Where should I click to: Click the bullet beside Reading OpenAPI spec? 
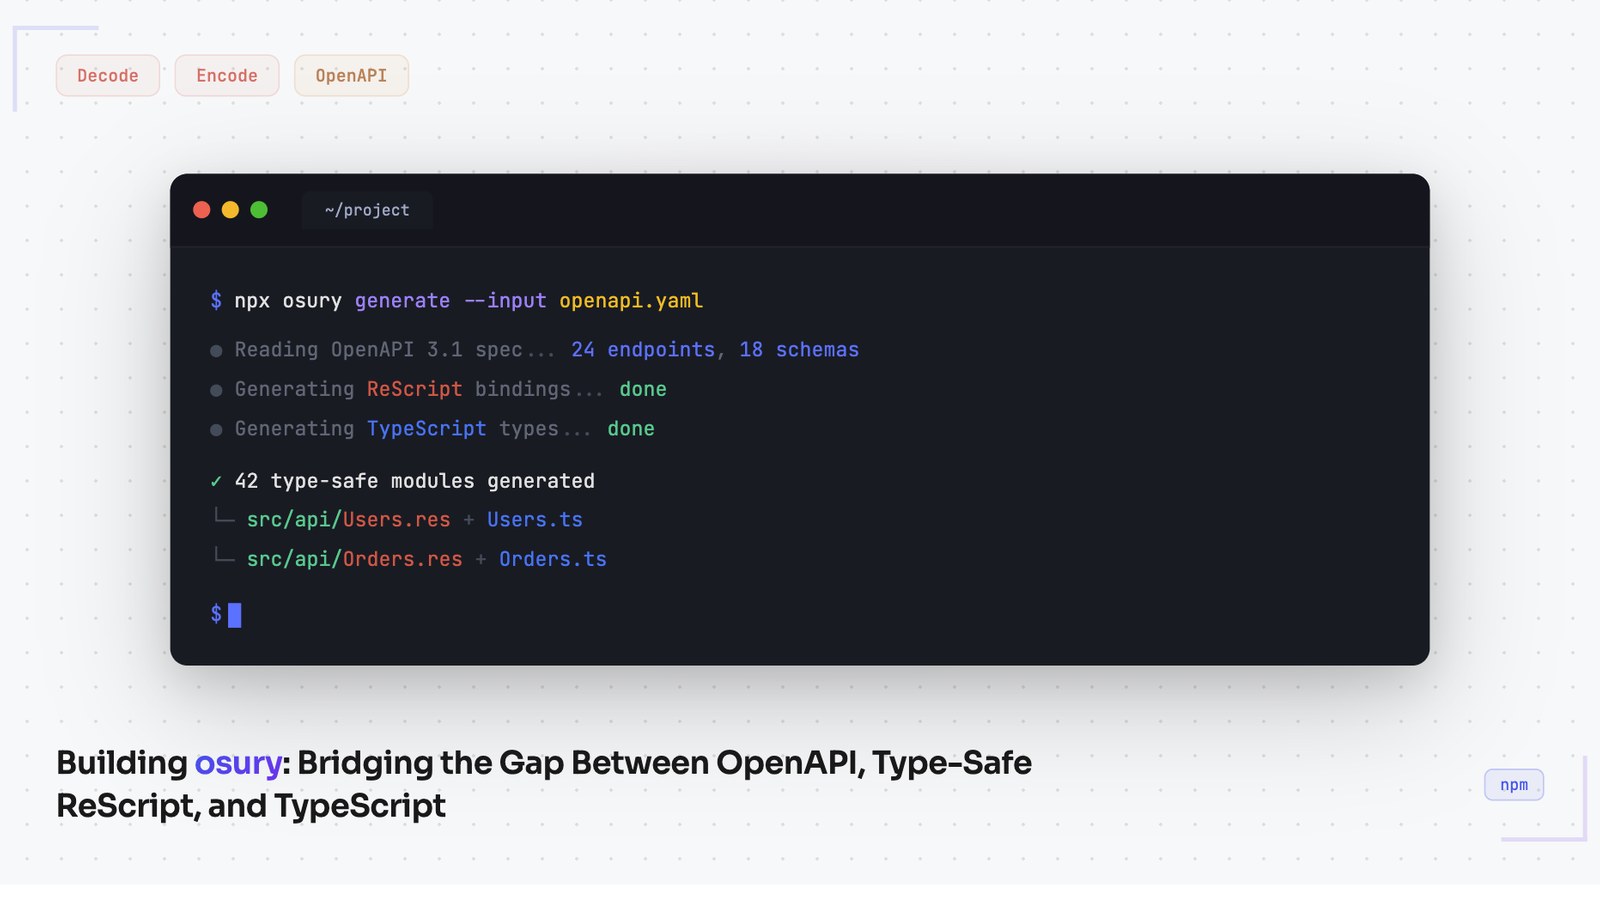(x=215, y=350)
